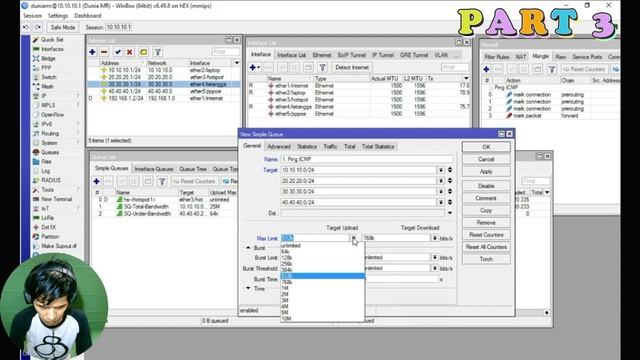This screenshot has height=360, width=640.
Task: Open Partition in the sidebar
Action: [50, 237]
